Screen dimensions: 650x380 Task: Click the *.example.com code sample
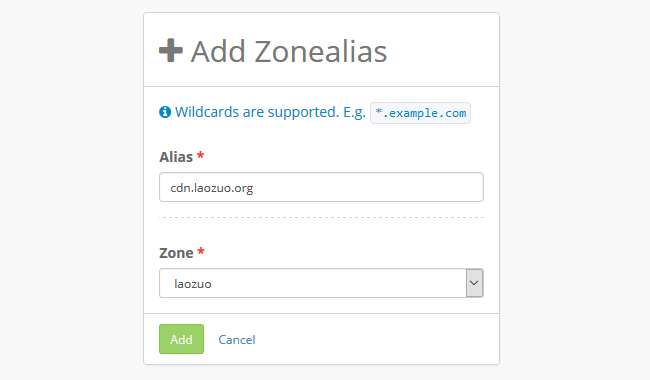(420, 113)
